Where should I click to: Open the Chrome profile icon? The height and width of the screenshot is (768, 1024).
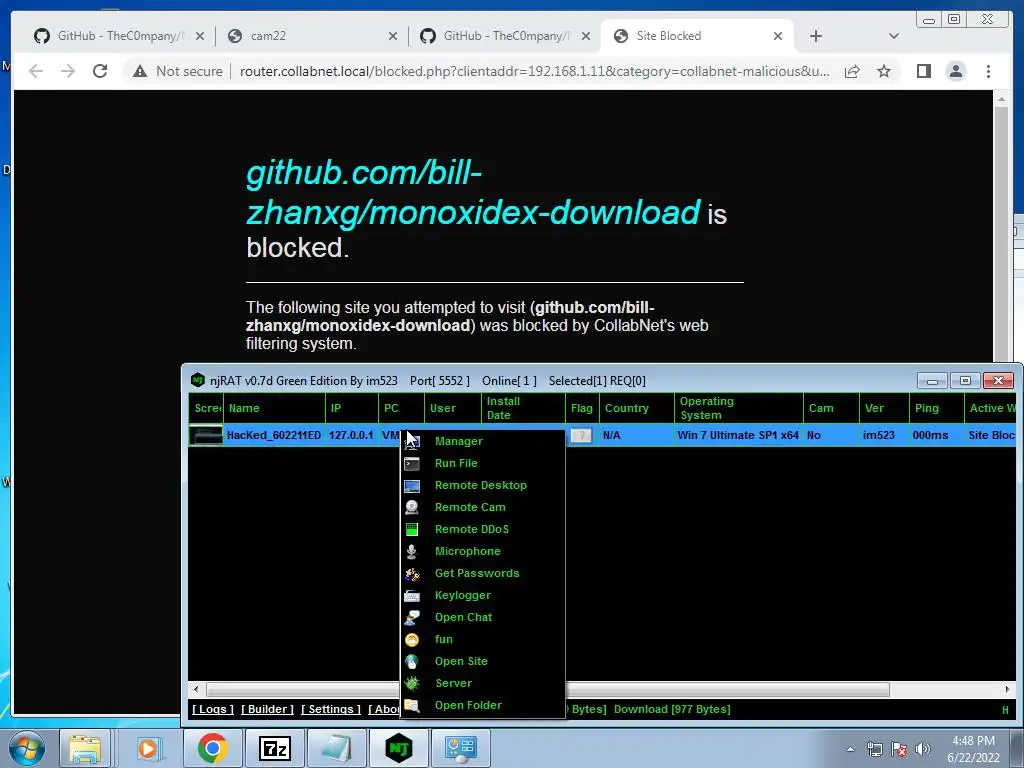956,71
